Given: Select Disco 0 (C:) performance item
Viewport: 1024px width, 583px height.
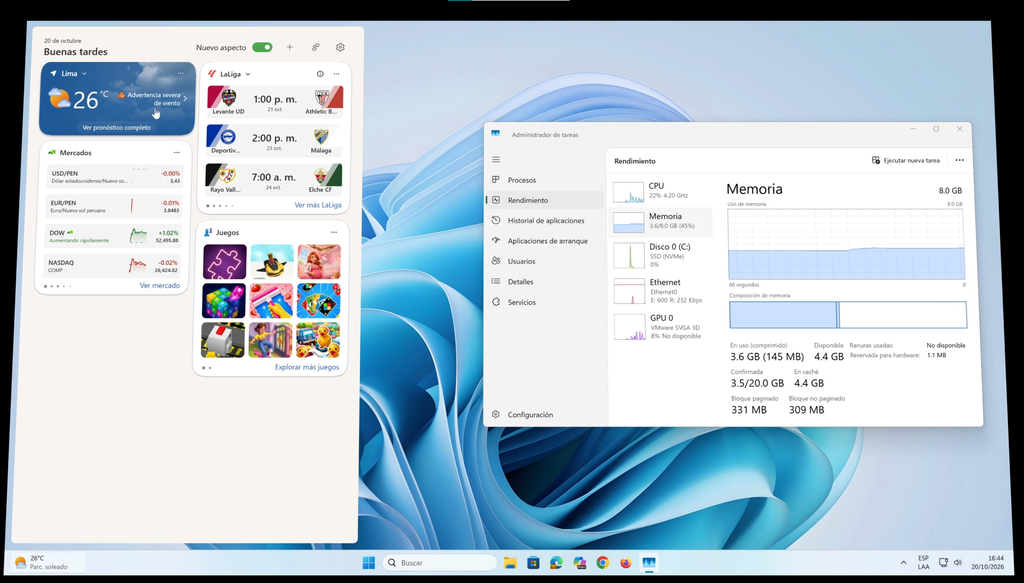Looking at the screenshot, I should coord(661,255).
